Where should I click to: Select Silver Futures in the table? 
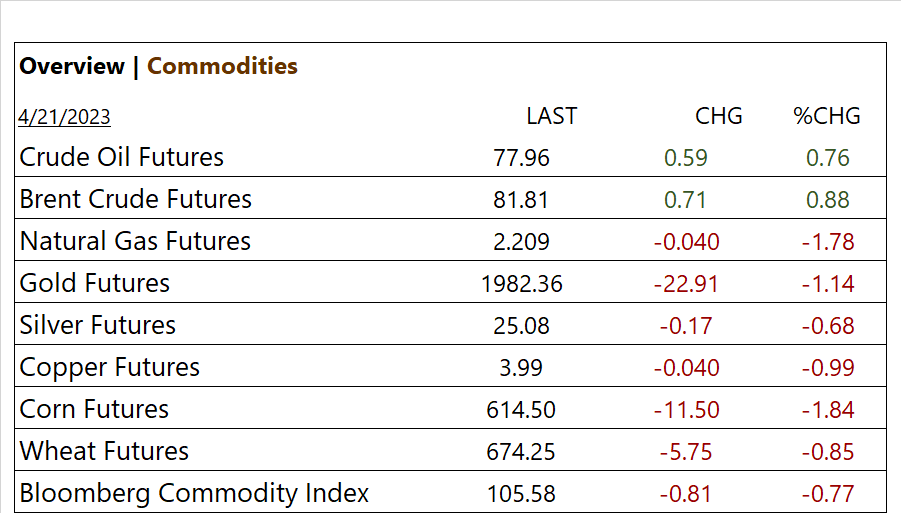point(97,325)
